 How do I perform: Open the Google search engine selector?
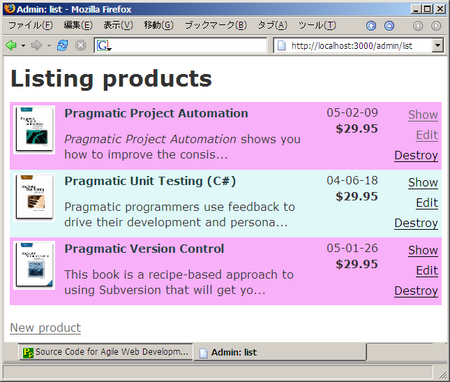click(104, 45)
